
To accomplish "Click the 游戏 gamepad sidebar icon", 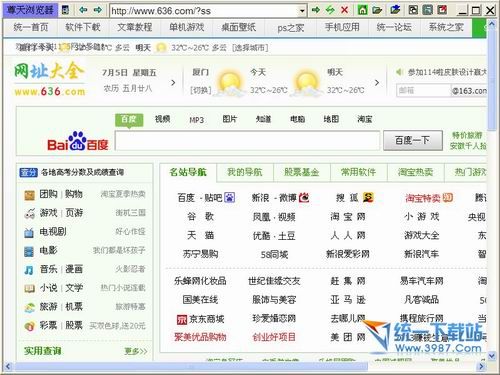I will [29, 213].
